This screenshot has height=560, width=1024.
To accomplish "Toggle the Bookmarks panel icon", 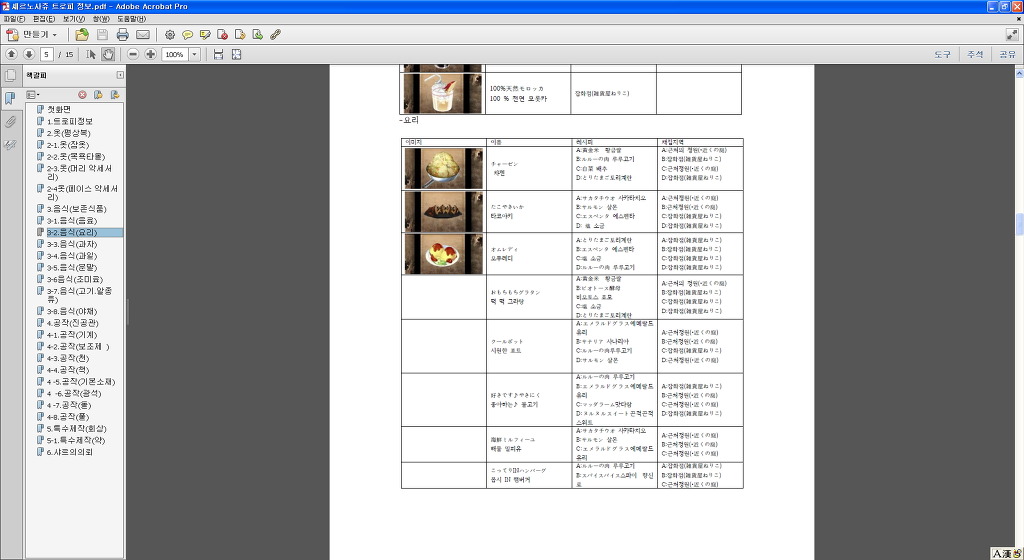I will coord(10,98).
